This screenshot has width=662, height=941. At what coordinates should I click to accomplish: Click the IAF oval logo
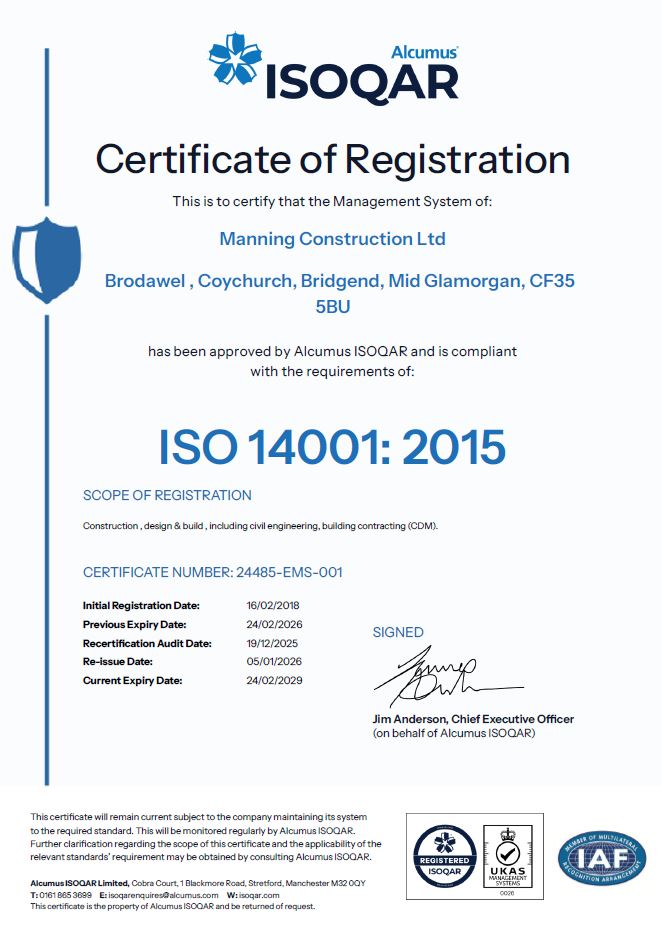[602, 858]
